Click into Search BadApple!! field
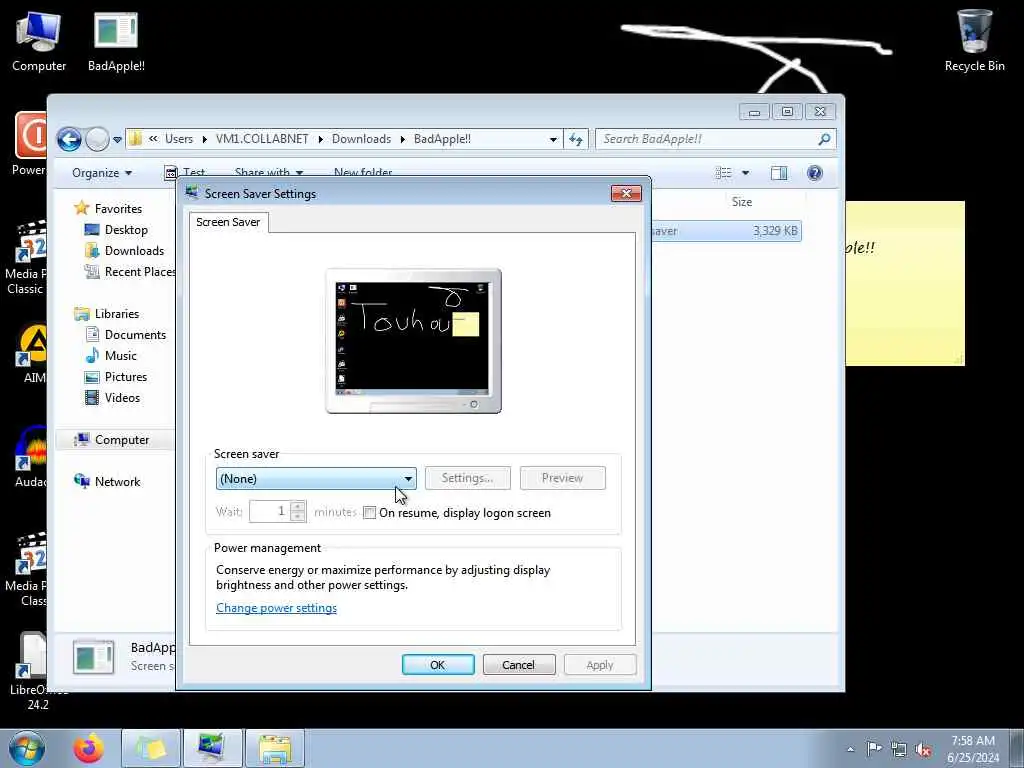Viewport: 1024px width, 768px height. click(x=709, y=139)
